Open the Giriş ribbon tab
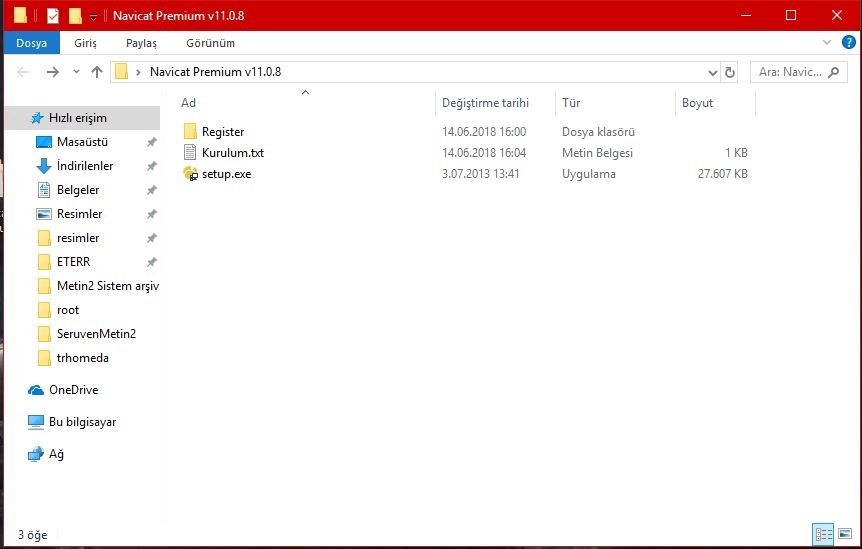The width and height of the screenshot is (862, 549). 85,43
